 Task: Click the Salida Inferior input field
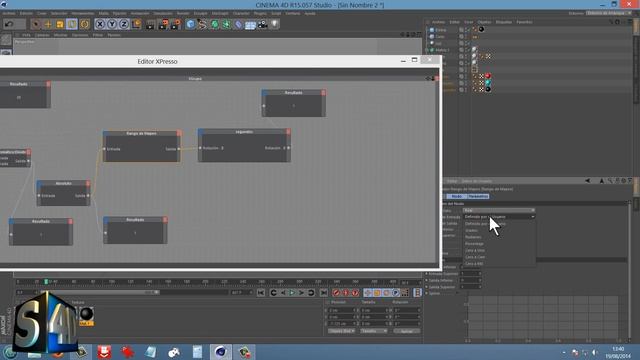point(471,280)
